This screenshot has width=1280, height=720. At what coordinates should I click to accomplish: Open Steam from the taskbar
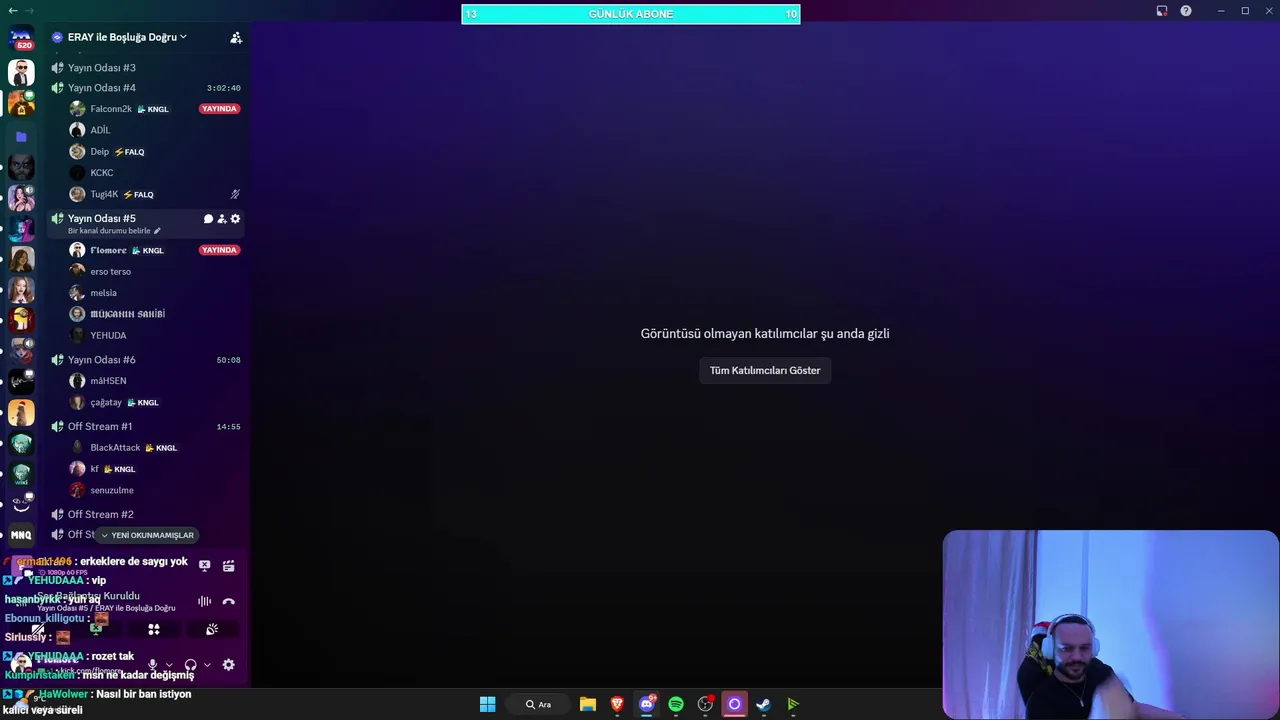(763, 704)
